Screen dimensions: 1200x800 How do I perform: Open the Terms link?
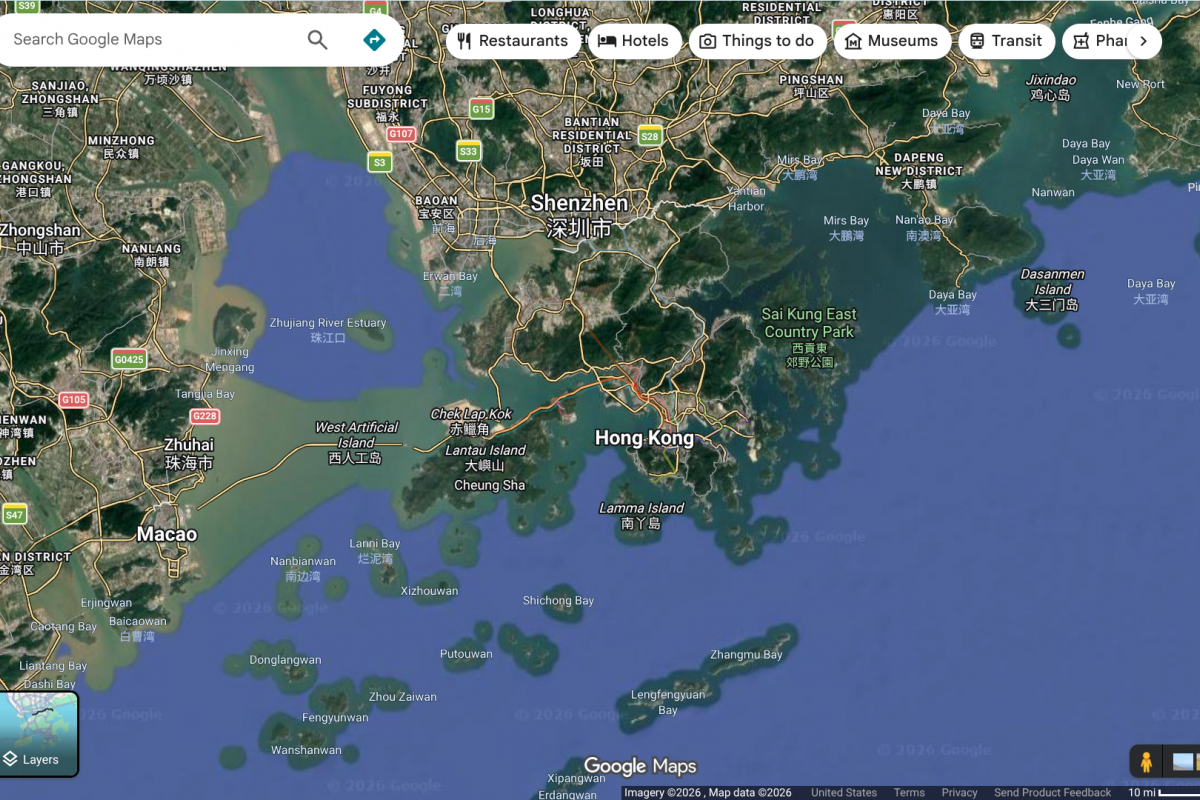909,791
